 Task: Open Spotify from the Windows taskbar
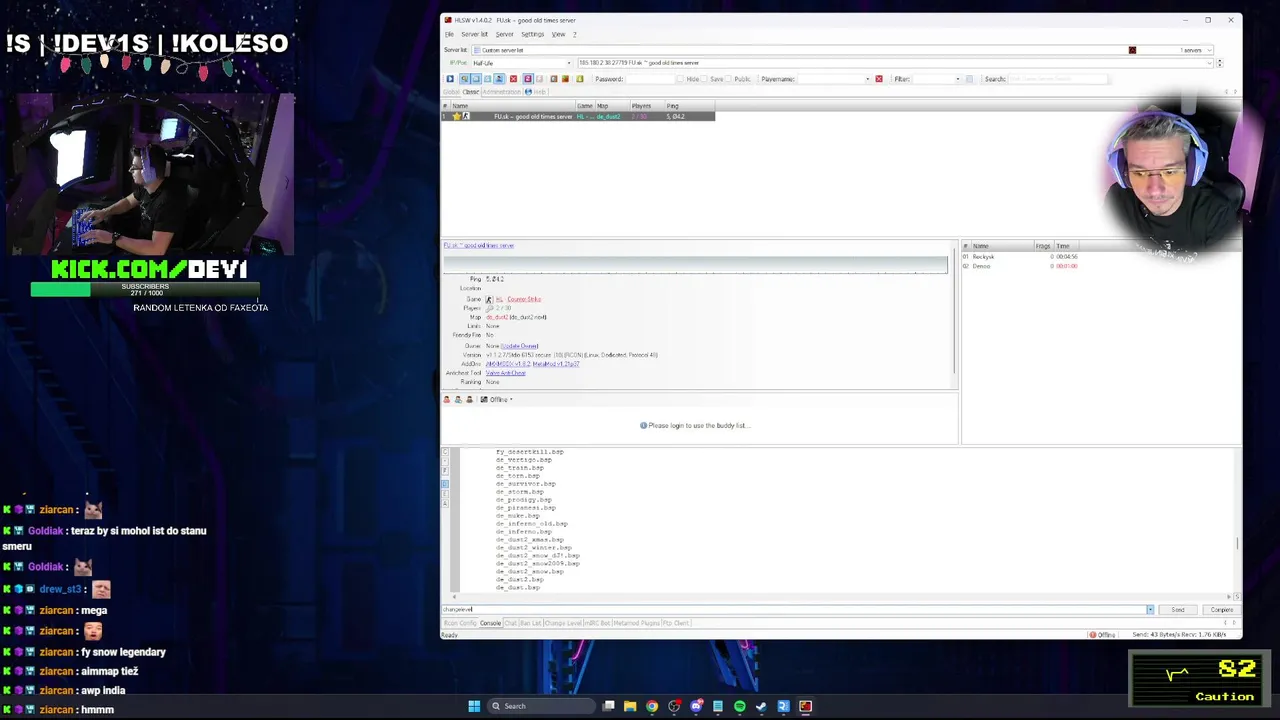pyautogui.click(x=739, y=706)
